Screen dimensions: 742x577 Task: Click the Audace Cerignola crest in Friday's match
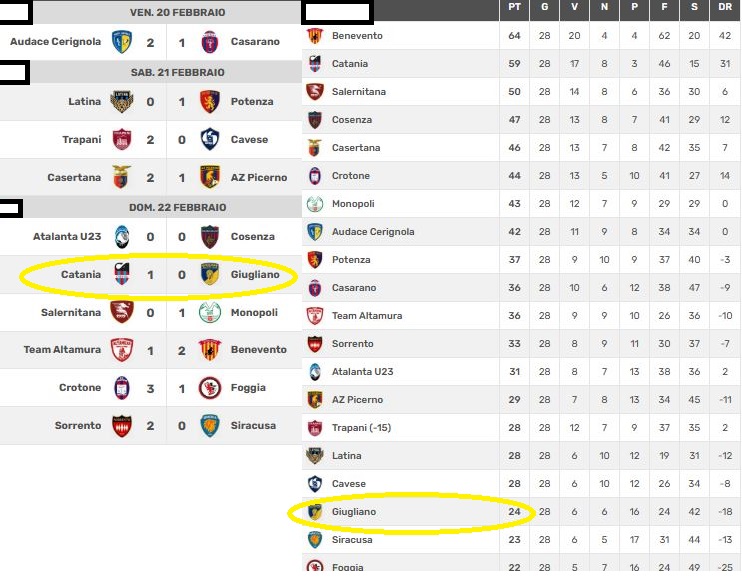click(x=122, y=42)
